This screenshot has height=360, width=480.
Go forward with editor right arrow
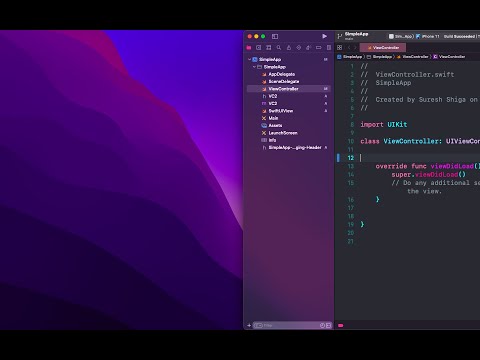[355, 48]
